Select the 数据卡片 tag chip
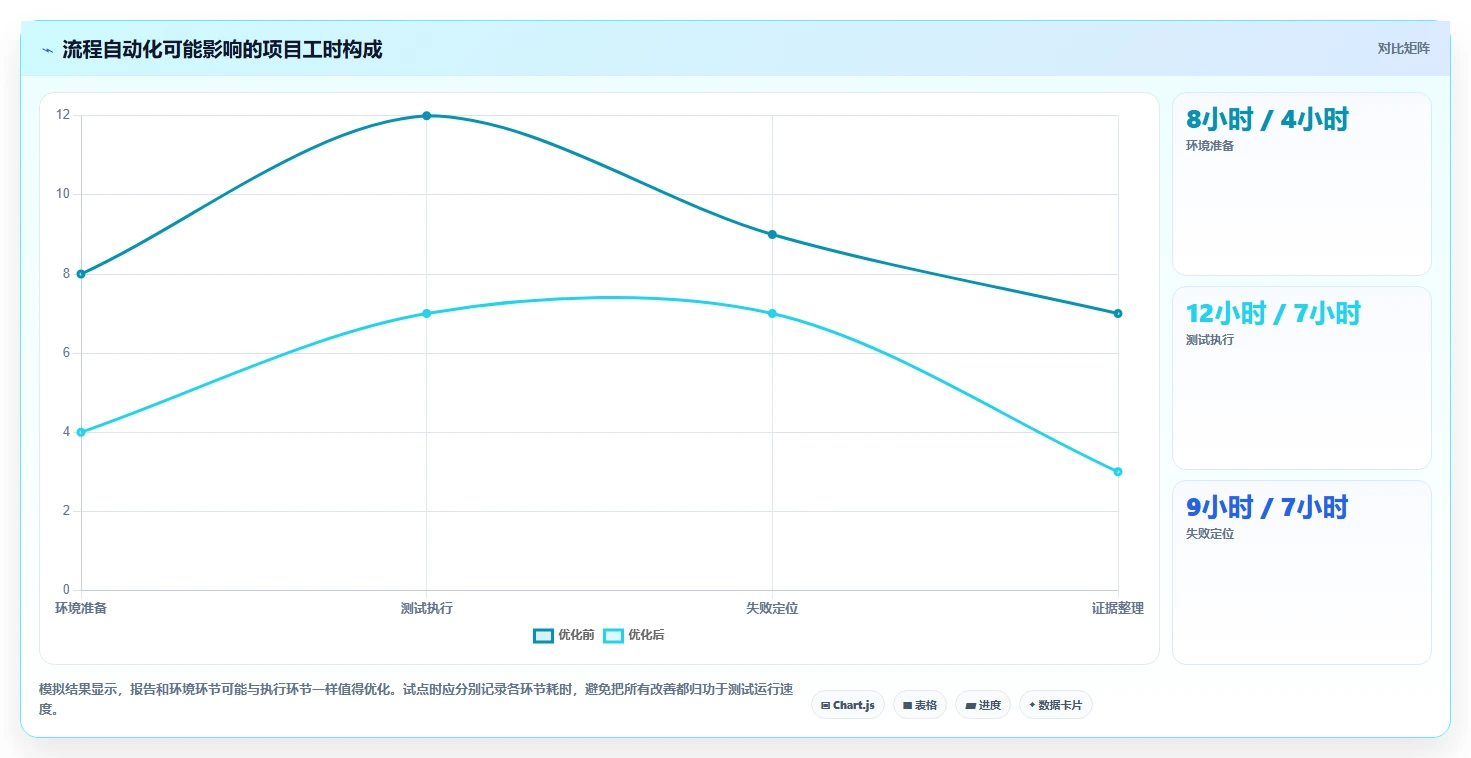The width and height of the screenshot is (1471, 758). pos(1056,705)
